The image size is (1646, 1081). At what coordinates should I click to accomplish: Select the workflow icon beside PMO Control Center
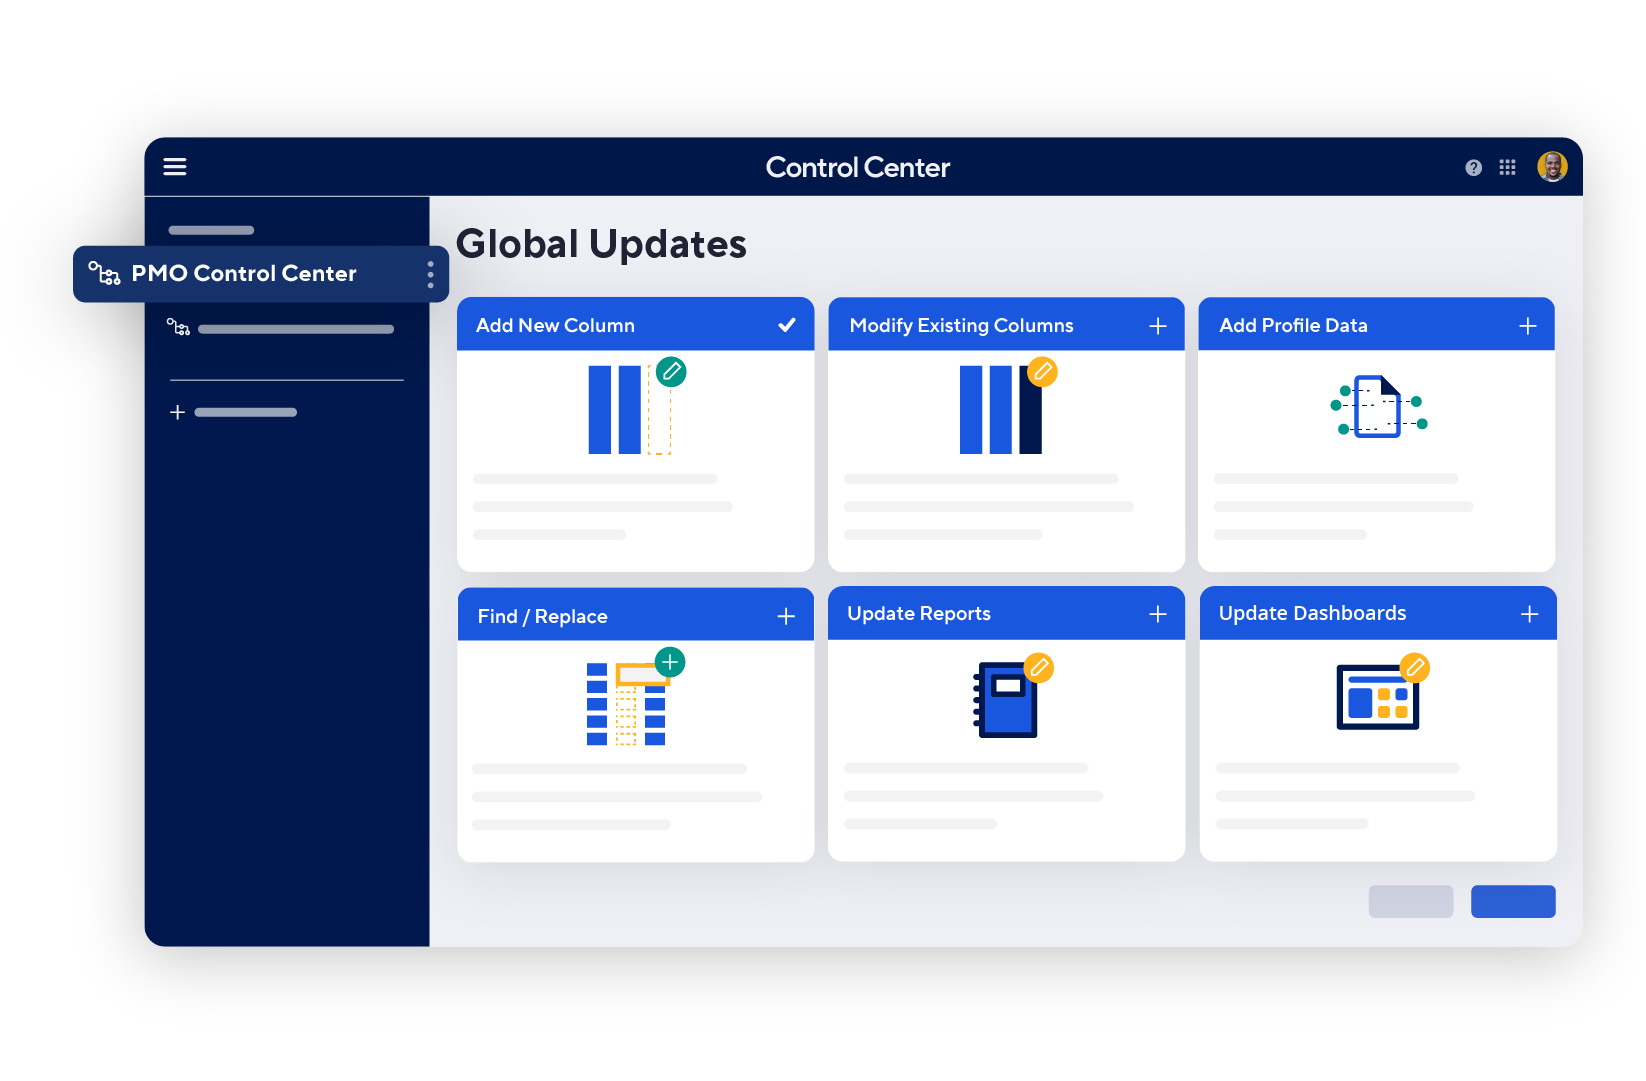(x=105, y=273)
